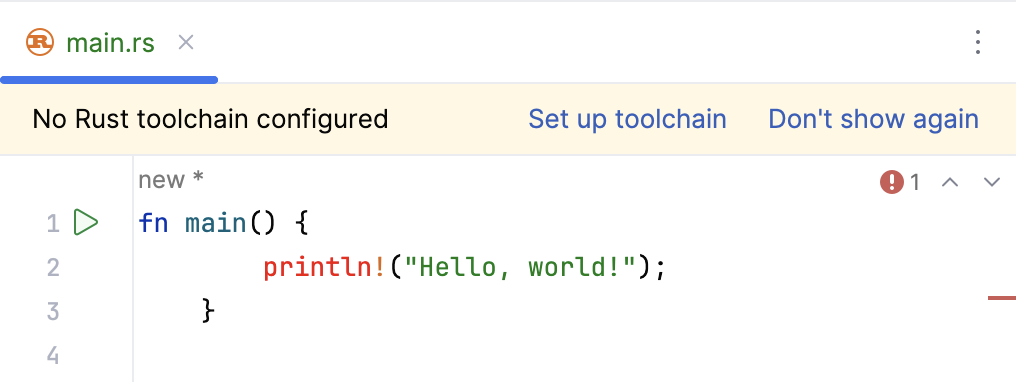The width and height of the screenshot is (1016, 382).
Task: Click the line number 2 in gutter
Action: [53, 267]
